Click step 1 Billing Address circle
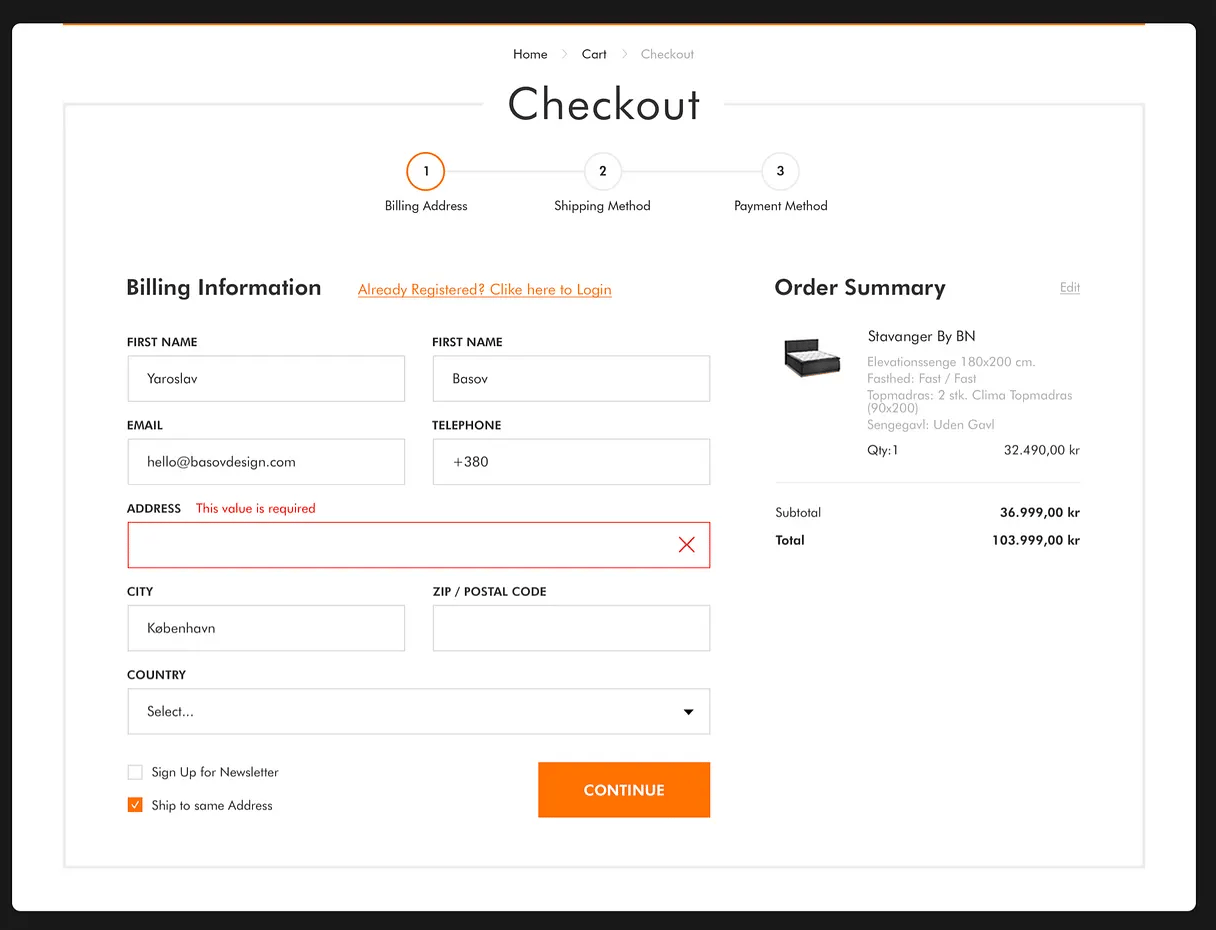Viewport: 1216px width, 930px height. [425, 172]
